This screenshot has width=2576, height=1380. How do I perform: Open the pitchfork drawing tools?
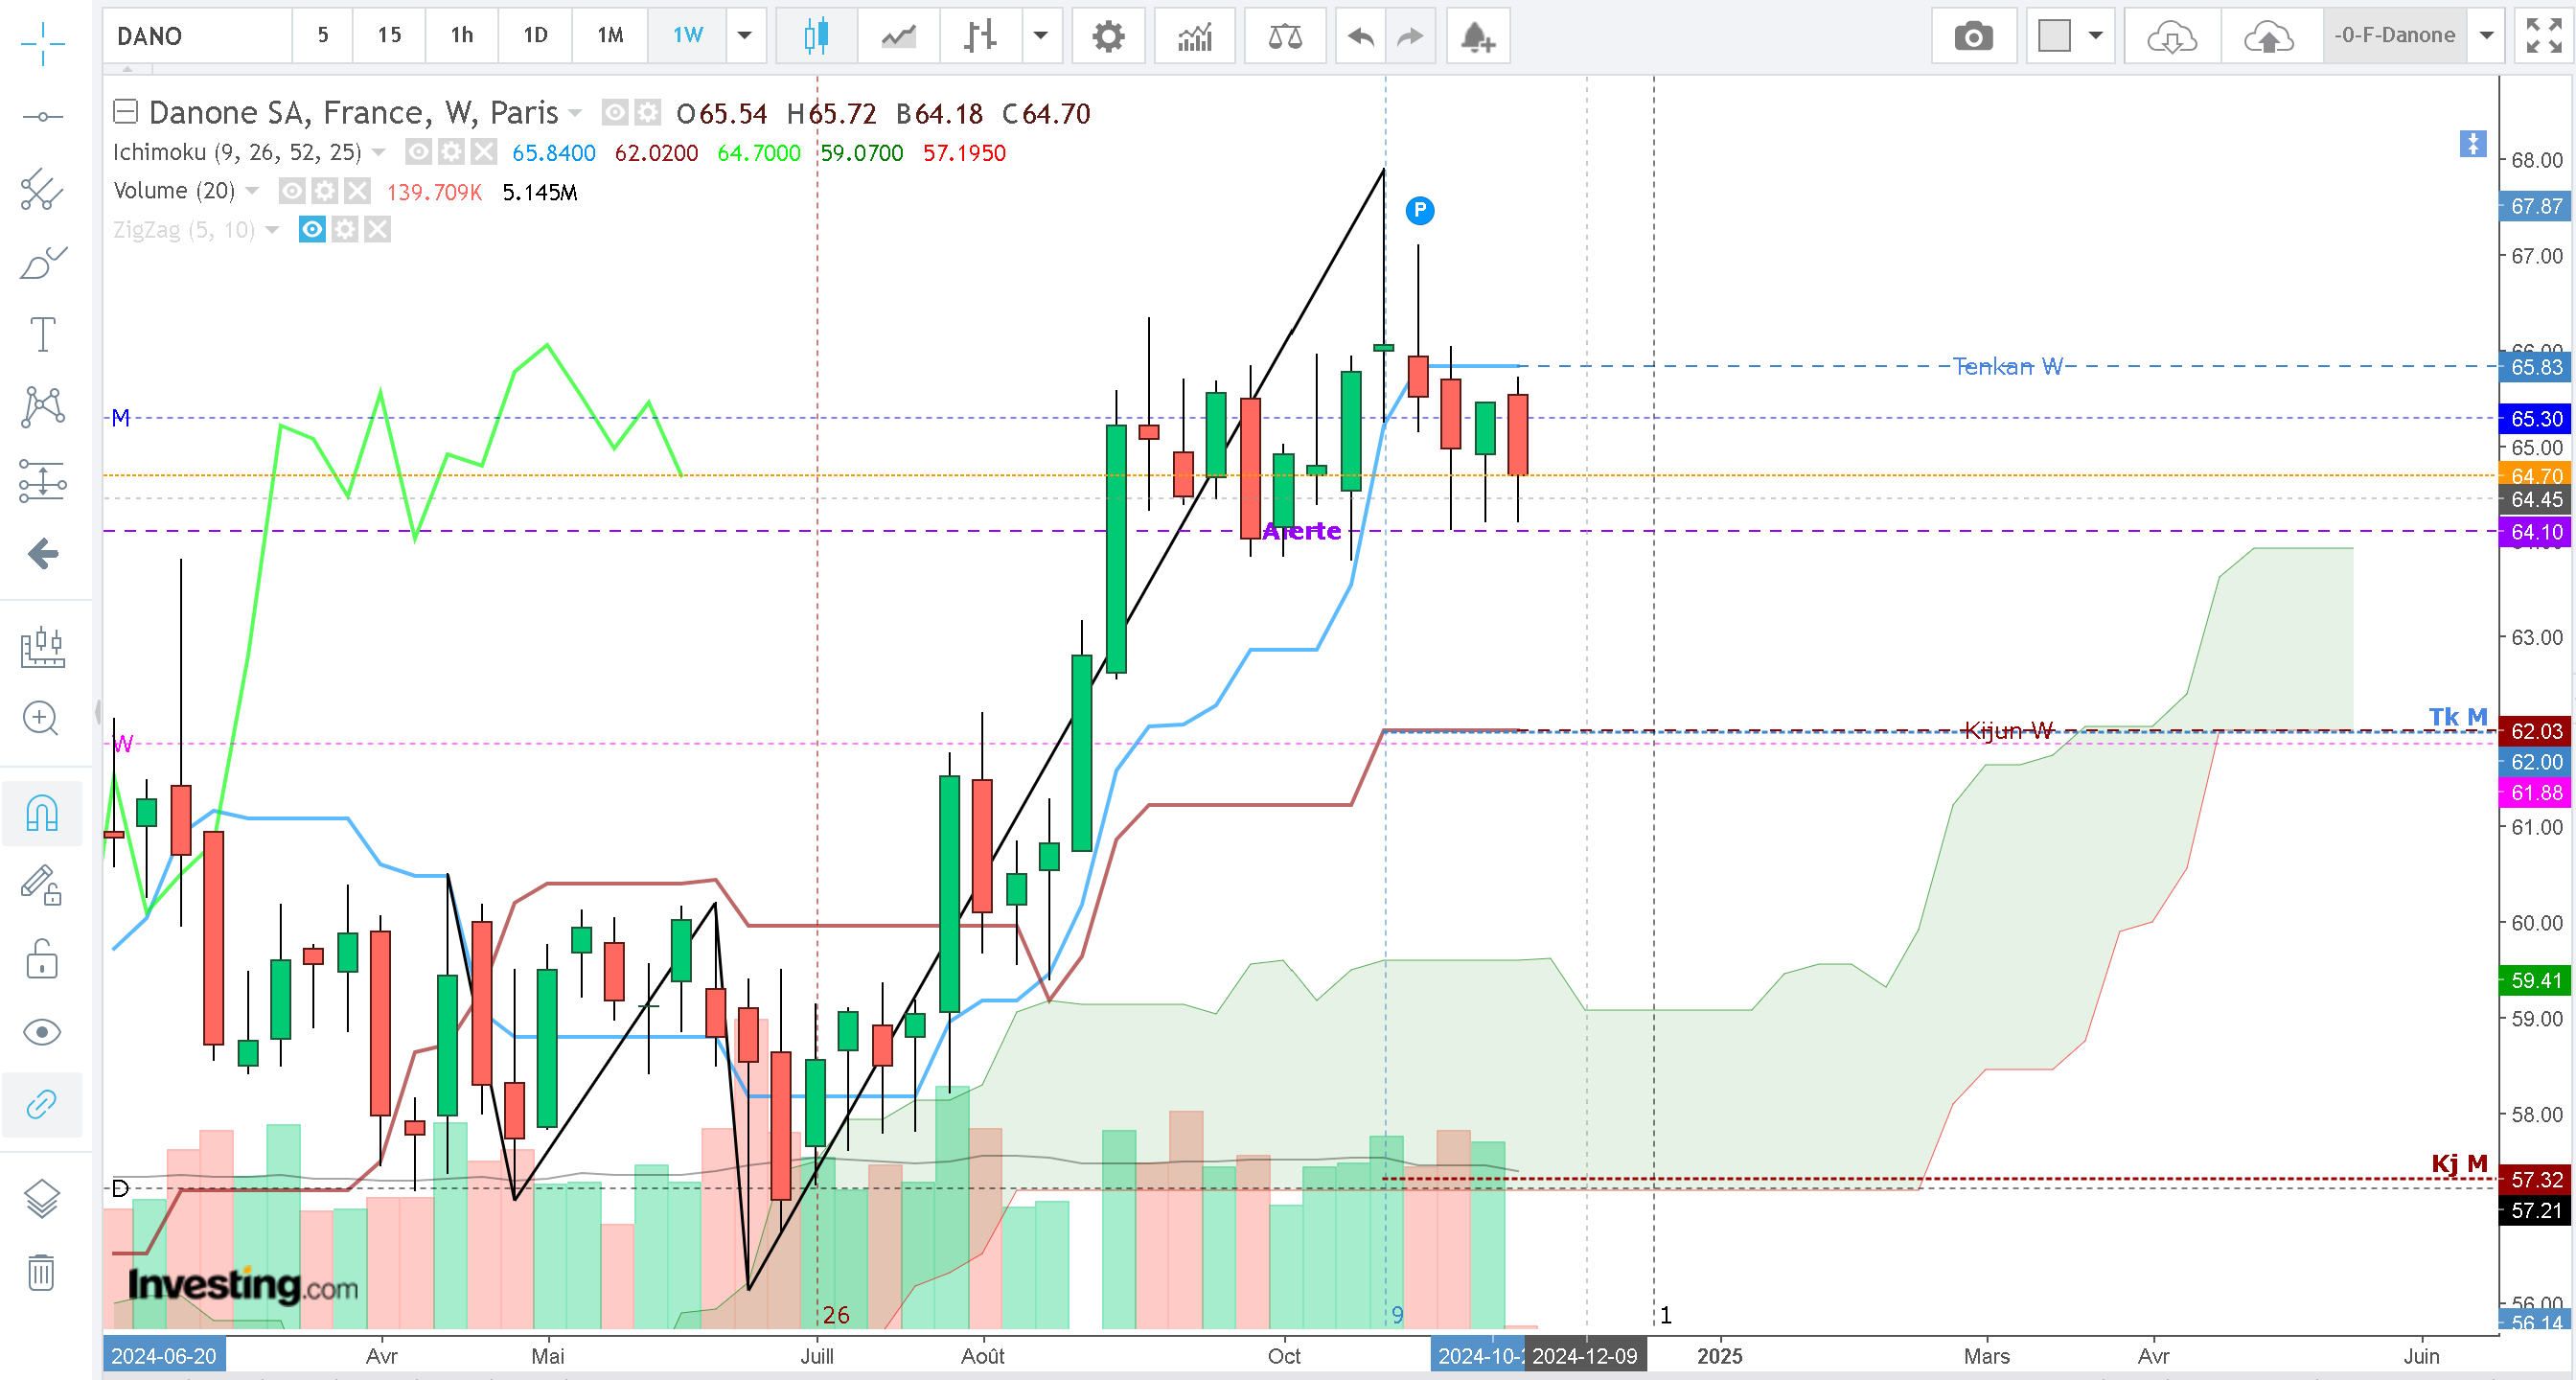click(x=42, y=189)
